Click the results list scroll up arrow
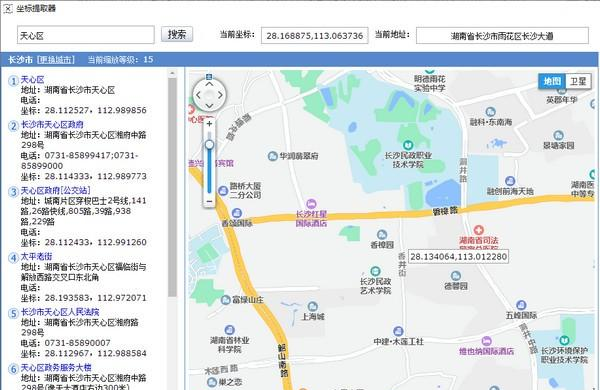The image size is (600, 390). (172, 73)
